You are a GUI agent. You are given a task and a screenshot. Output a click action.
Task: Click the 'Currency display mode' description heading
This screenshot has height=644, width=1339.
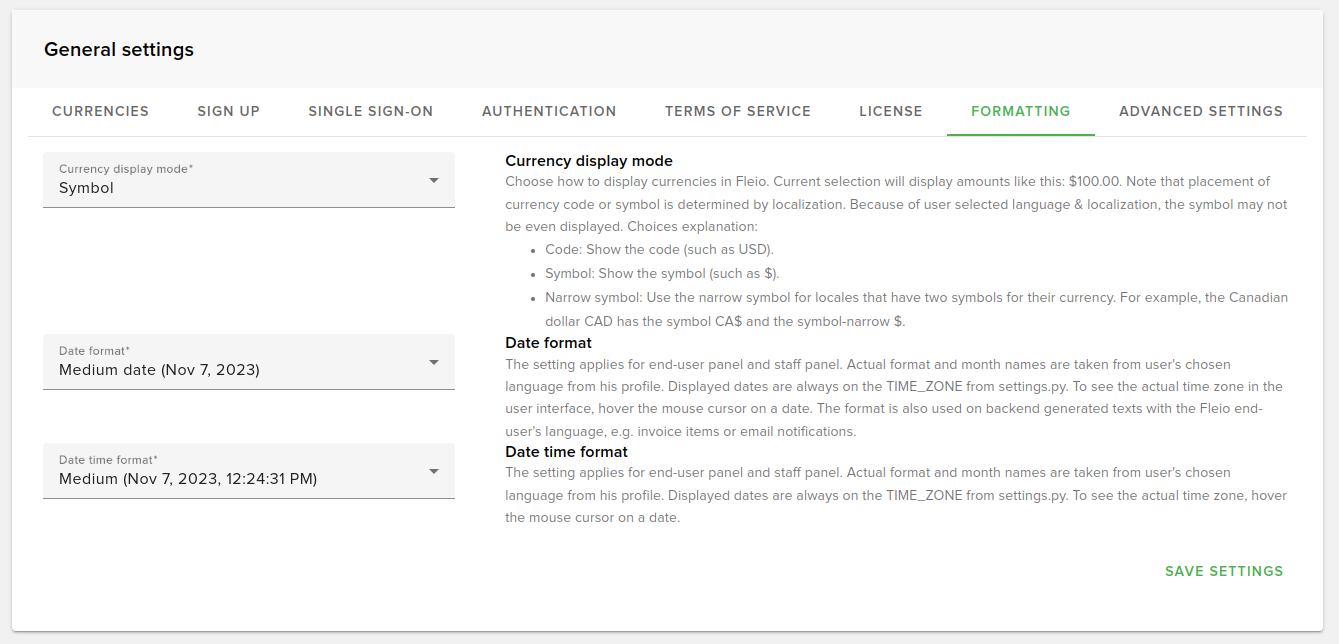click(x=588, y=160)
